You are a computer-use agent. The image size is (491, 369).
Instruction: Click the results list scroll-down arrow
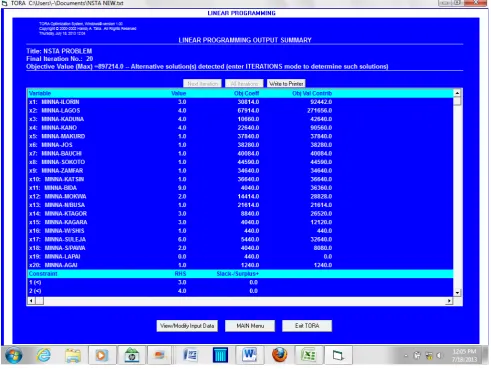tap(457, 293)
